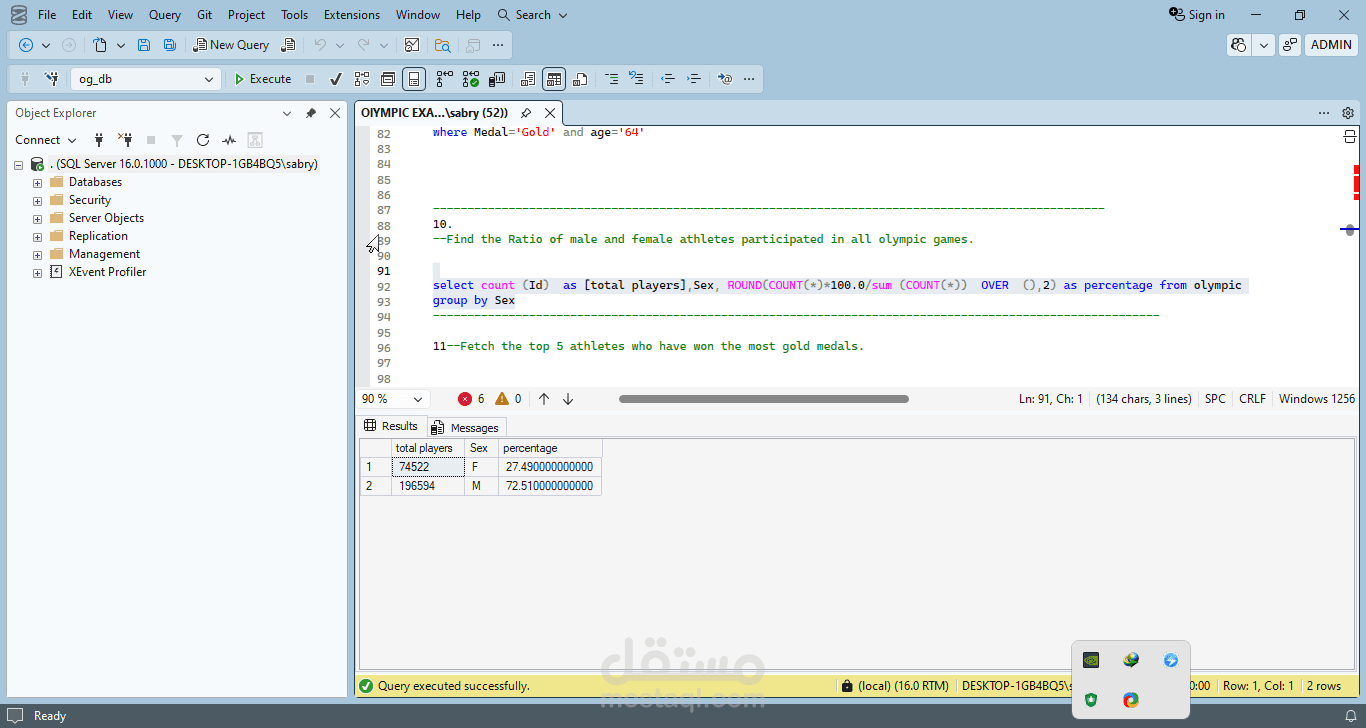Uncomment the selected lines
The height and width of the screenshot is (728, 1366).
pyautogui.click(x=637, y=79)
